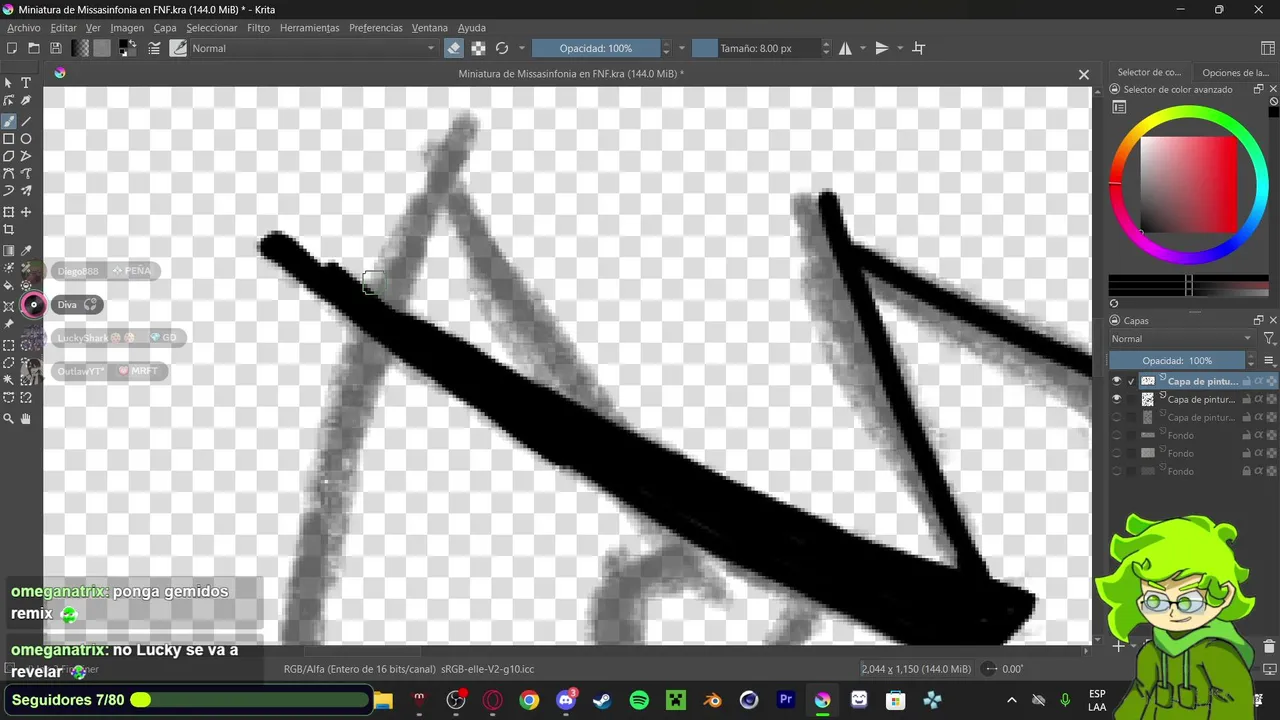Select the Polyline tool
Screen dimensions: 1280x720
point(26,156)
